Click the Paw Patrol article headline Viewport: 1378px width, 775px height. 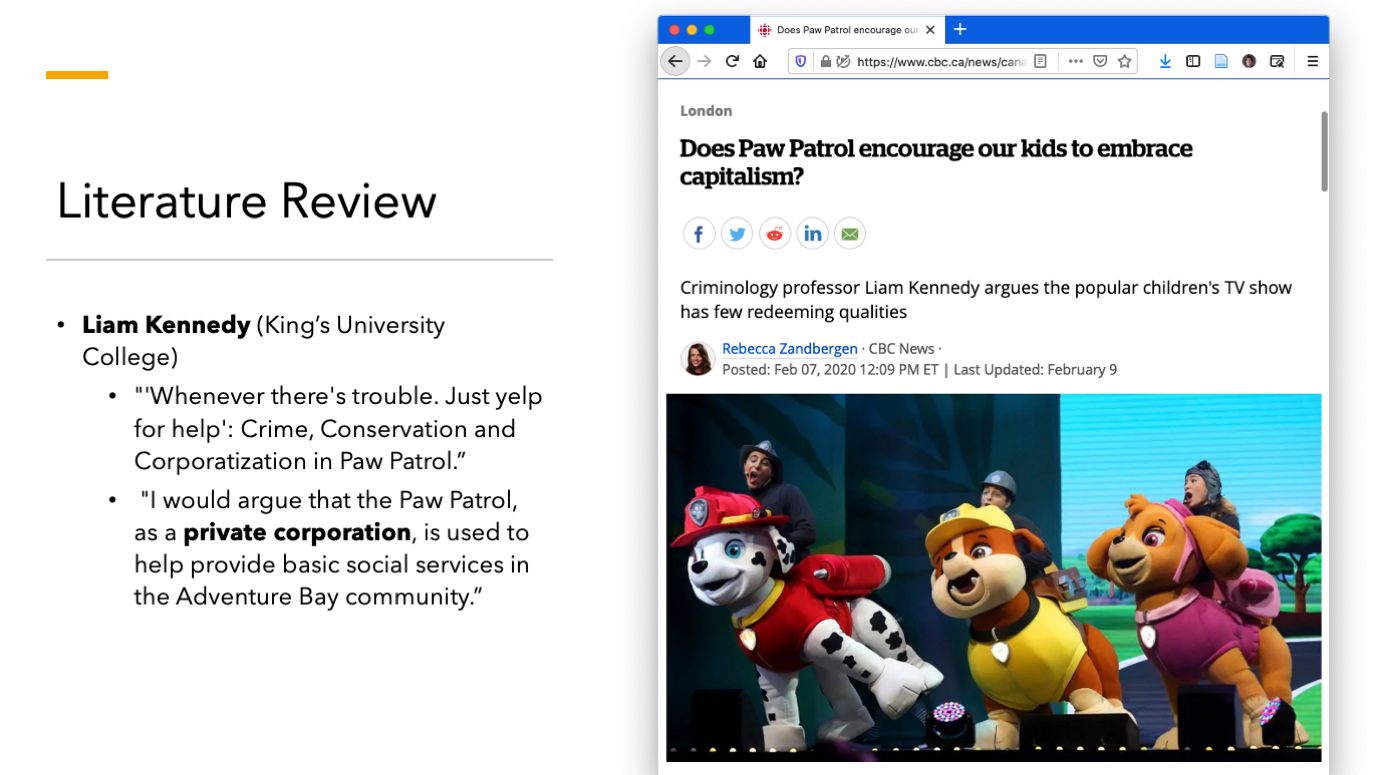[936, 162]
